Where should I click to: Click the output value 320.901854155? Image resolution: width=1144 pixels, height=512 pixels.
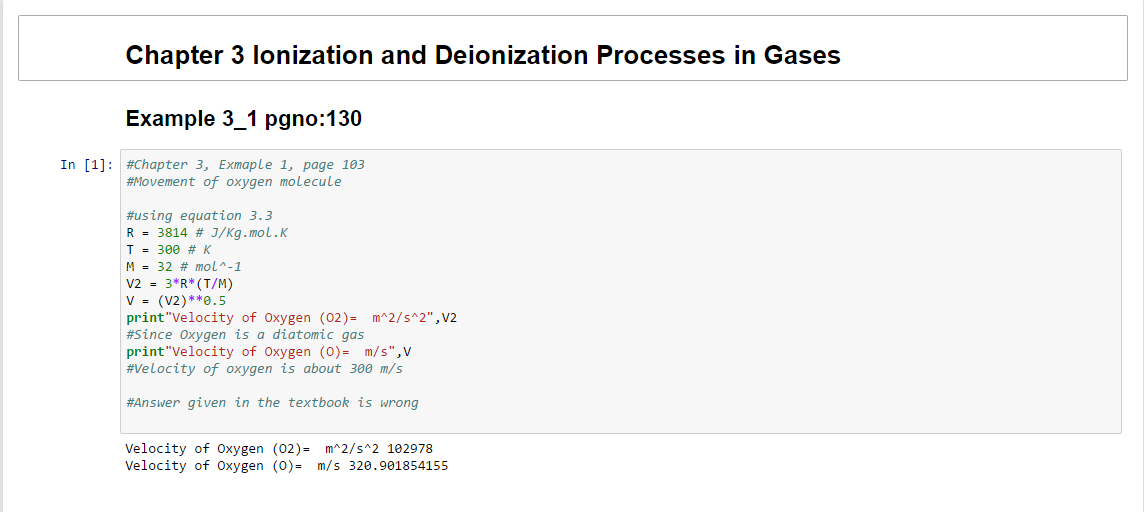pyautogui.click(x=398, y=466)
